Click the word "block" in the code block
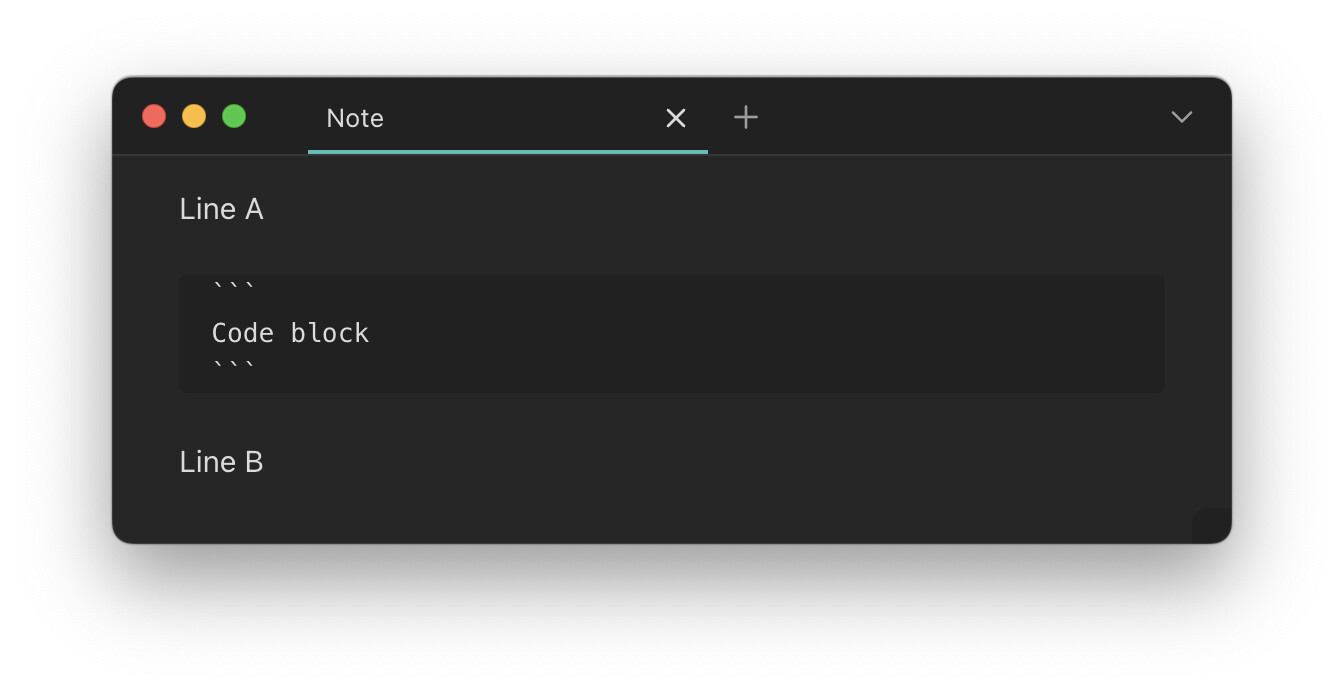Image resolution: width=1344 pixels, height=692 pixels. coord(330,333)
